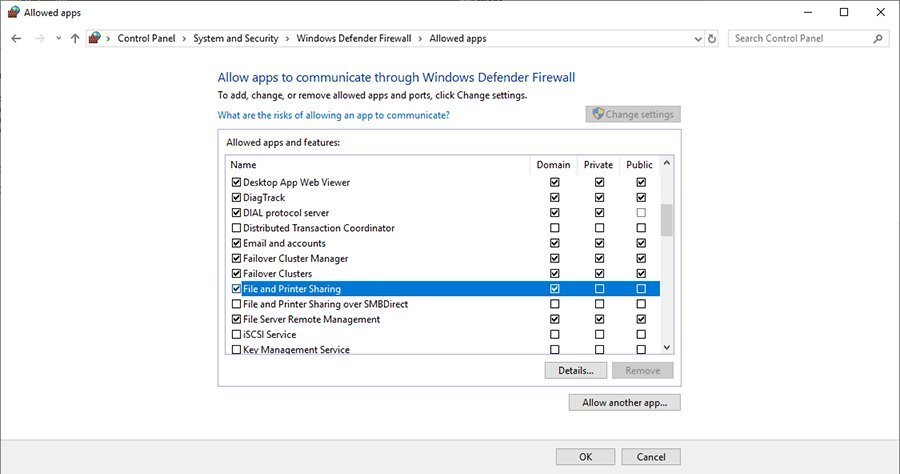900x474 pixels.
Task: Toggle Email and accounts name checkbox
Action: coord(236,243)
